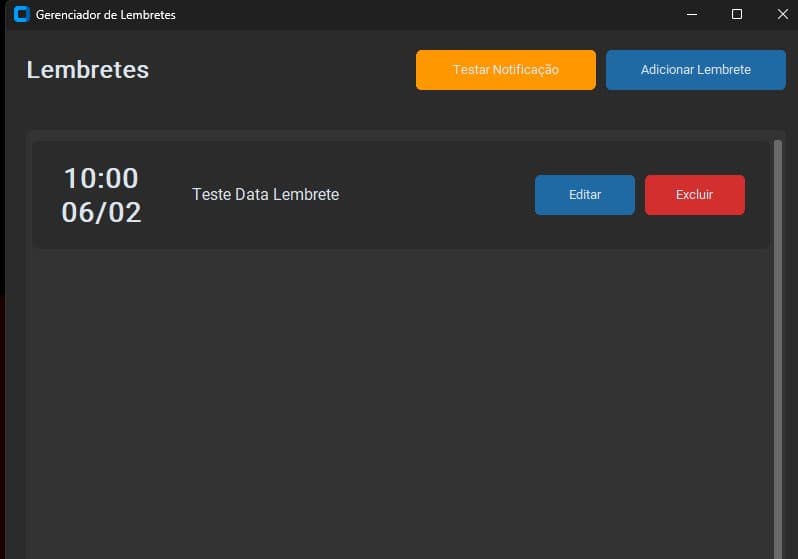Screen dimensions: 798x559
Task: Click the app icon in title bar
Action: [21, 15]
